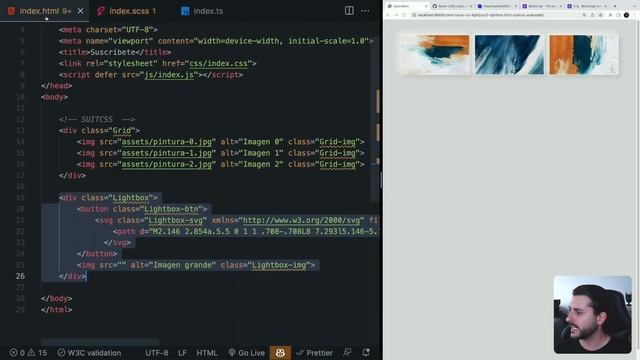The image size is (640, 360).
Task: Click assets/pintura-2.jpg path in code
Action: (167, 164)
